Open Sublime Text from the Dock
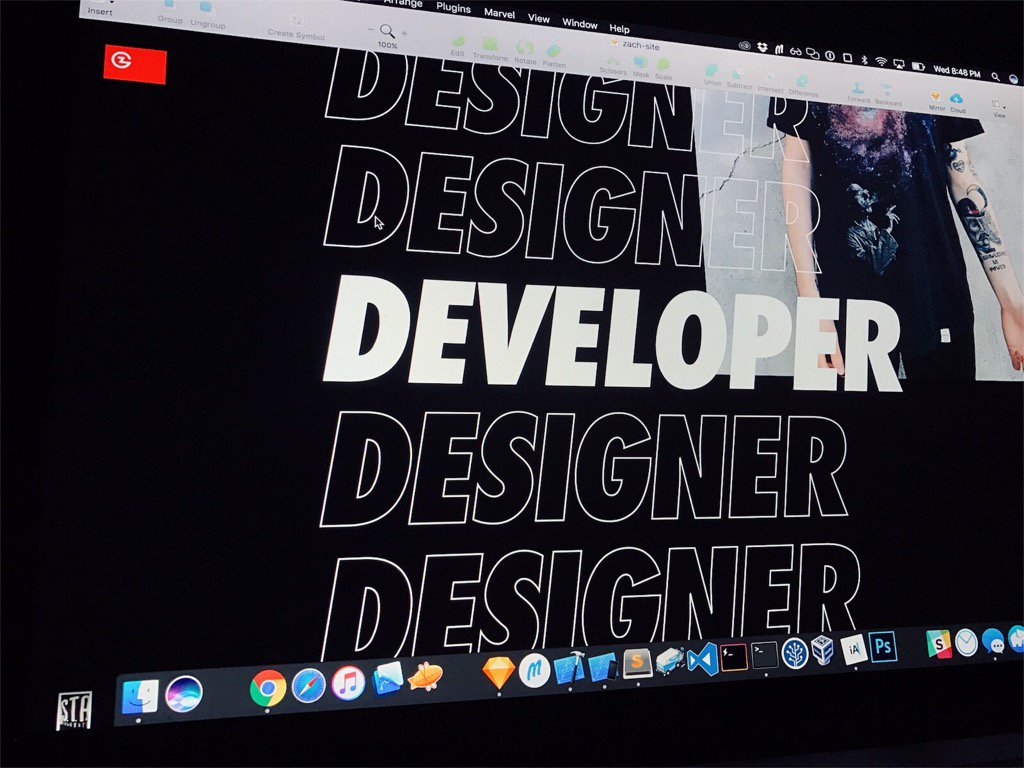The image size is (1024, 768). pos(637,663)
